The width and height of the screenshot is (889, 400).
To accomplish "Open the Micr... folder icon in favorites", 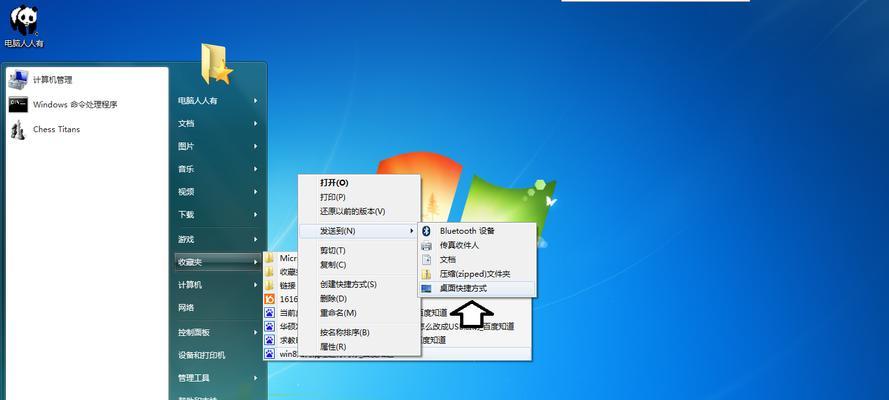I will point(270,258).
